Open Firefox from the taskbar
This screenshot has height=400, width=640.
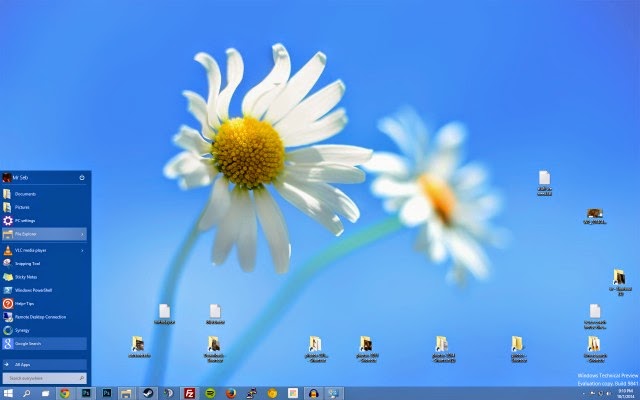coord(231,393)
